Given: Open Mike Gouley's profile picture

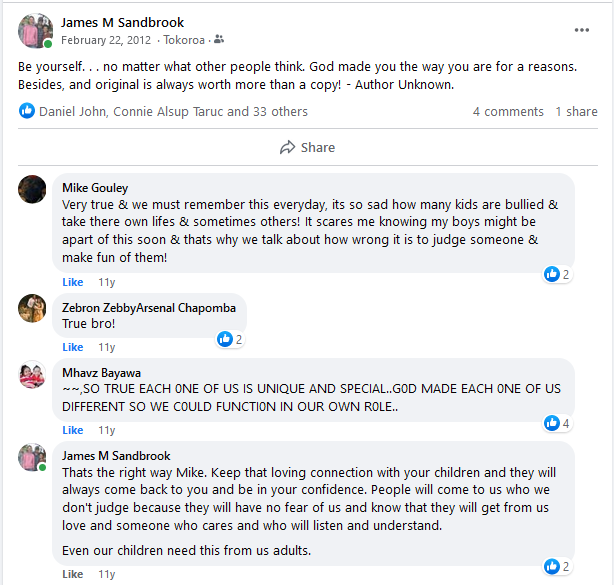Looking at the screenshot, I should point(32,189).
